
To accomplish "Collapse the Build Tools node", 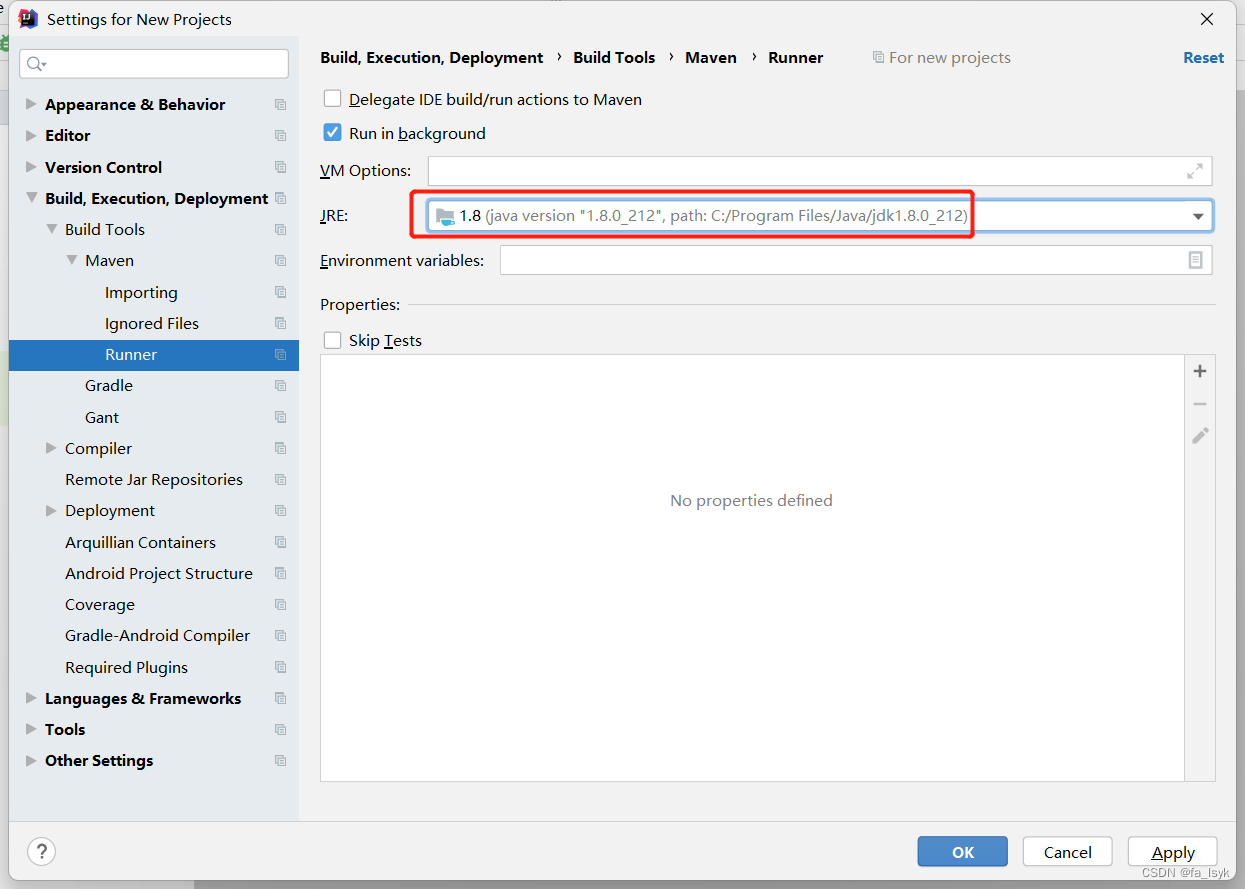I will click(51, 229).
